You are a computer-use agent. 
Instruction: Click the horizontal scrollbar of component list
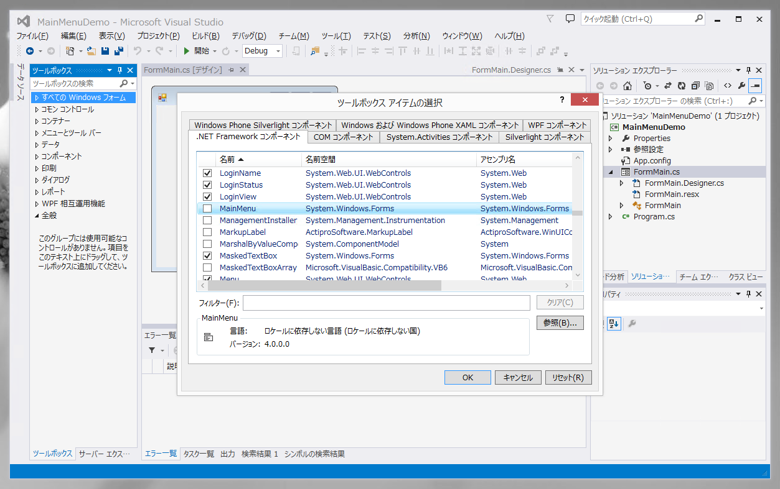pos(324,286)
